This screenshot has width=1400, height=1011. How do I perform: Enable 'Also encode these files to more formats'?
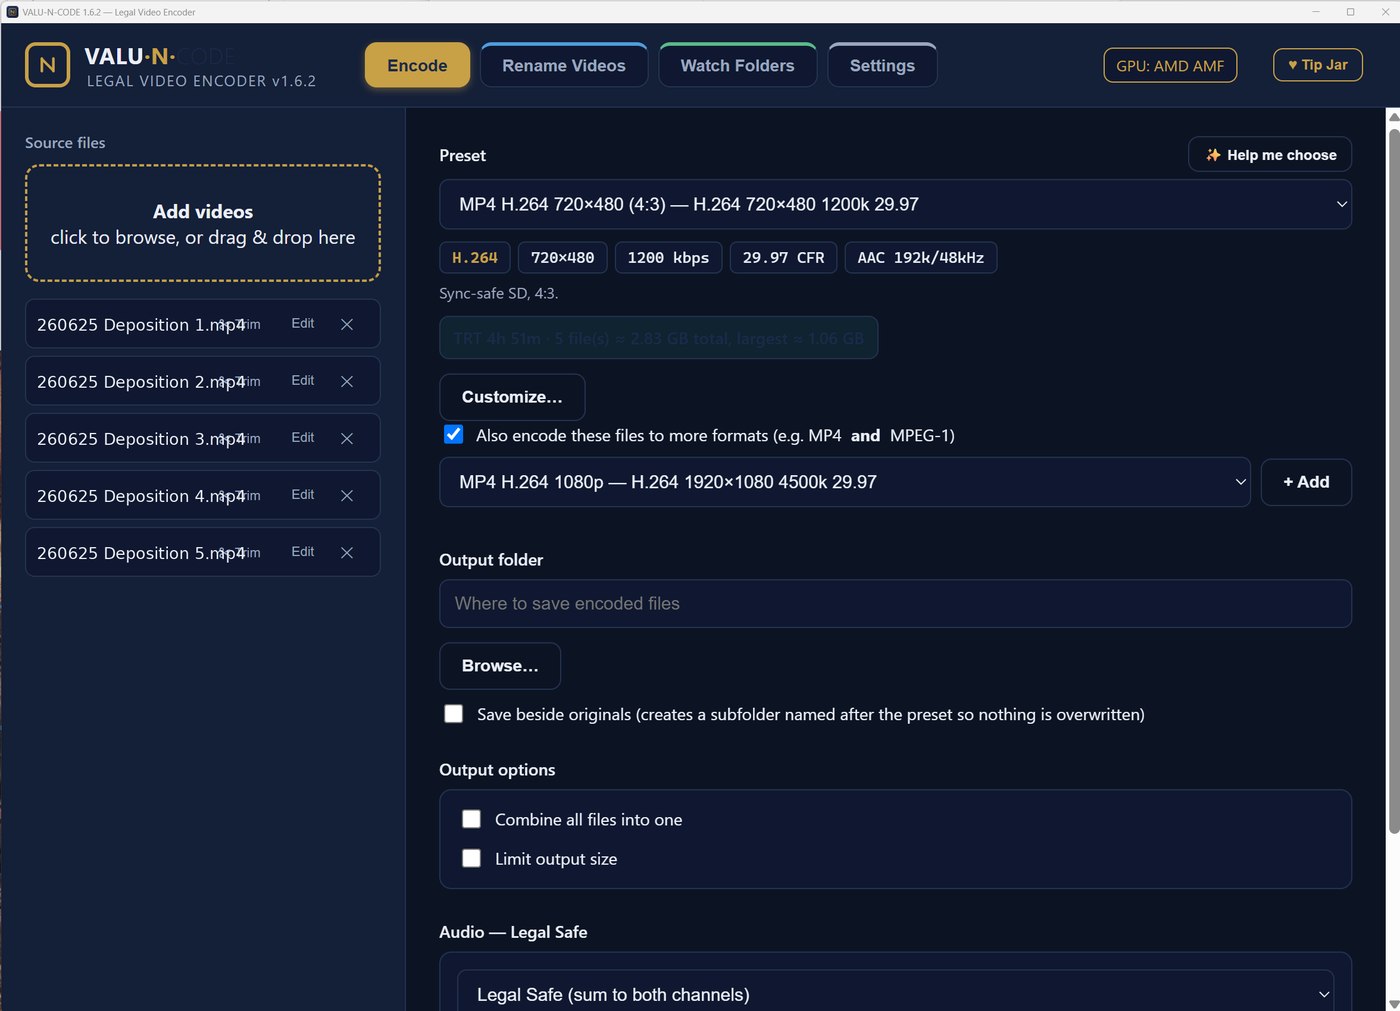click(x=454, y=435)
